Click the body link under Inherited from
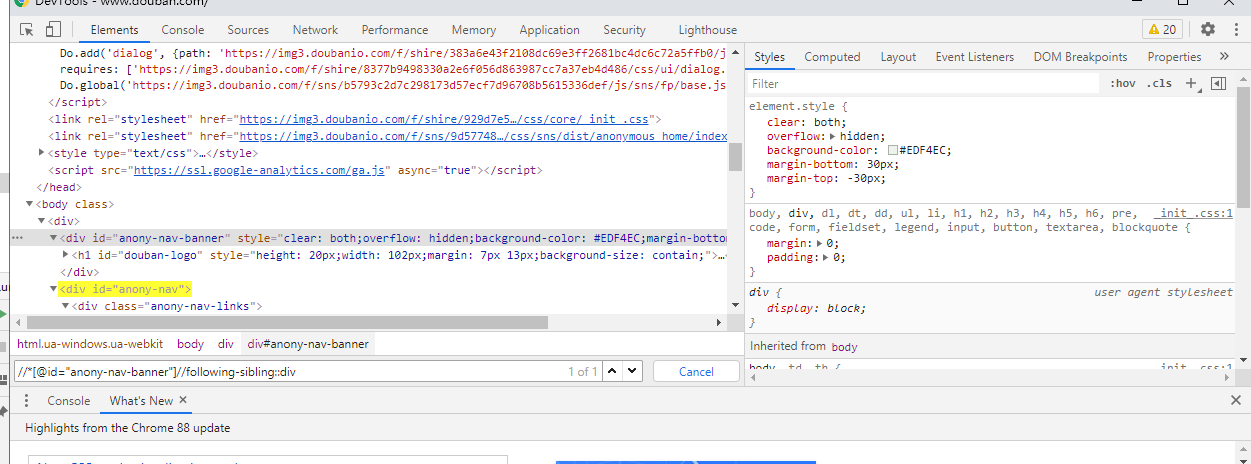 click(844, 347)
